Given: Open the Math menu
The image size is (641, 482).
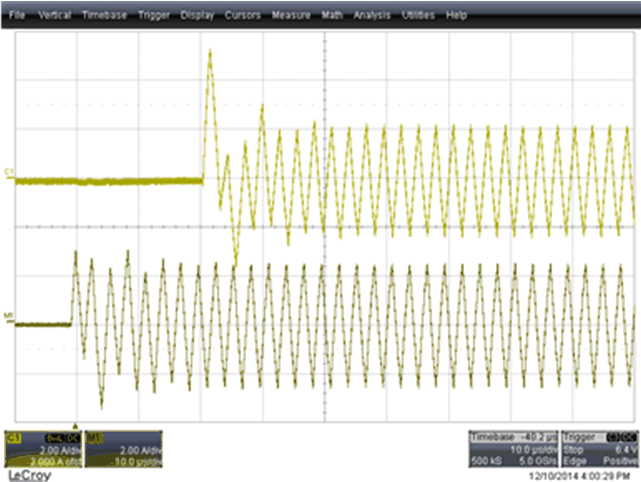Looking at the screenshot, I should (333, 17).
